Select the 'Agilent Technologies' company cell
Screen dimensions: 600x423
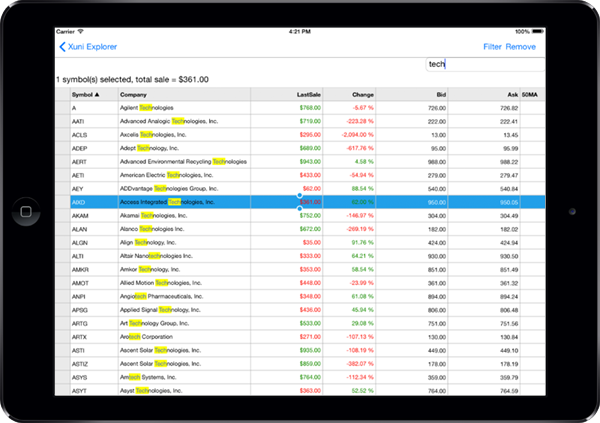(184, 108)
